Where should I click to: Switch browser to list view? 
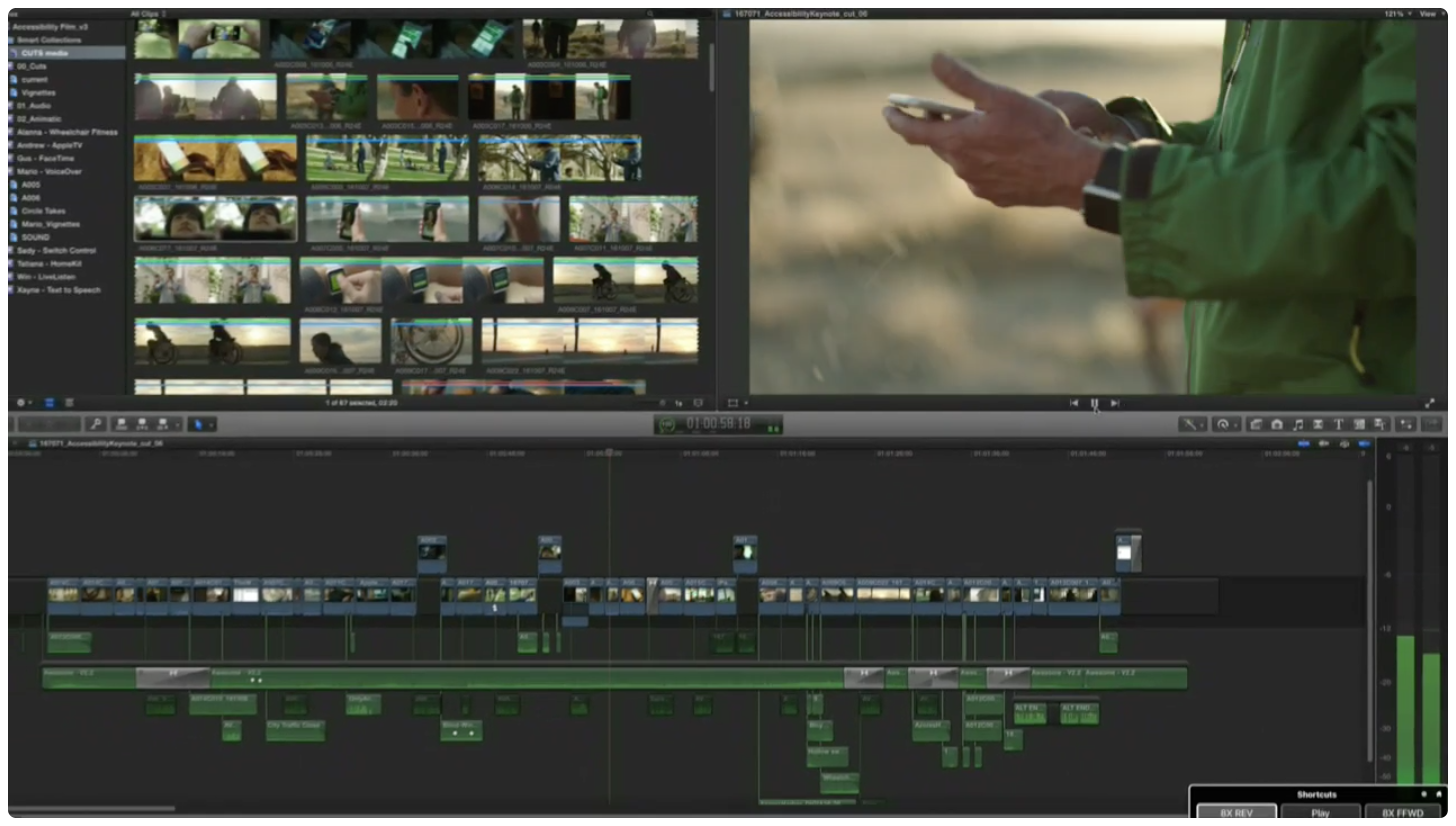69,403
